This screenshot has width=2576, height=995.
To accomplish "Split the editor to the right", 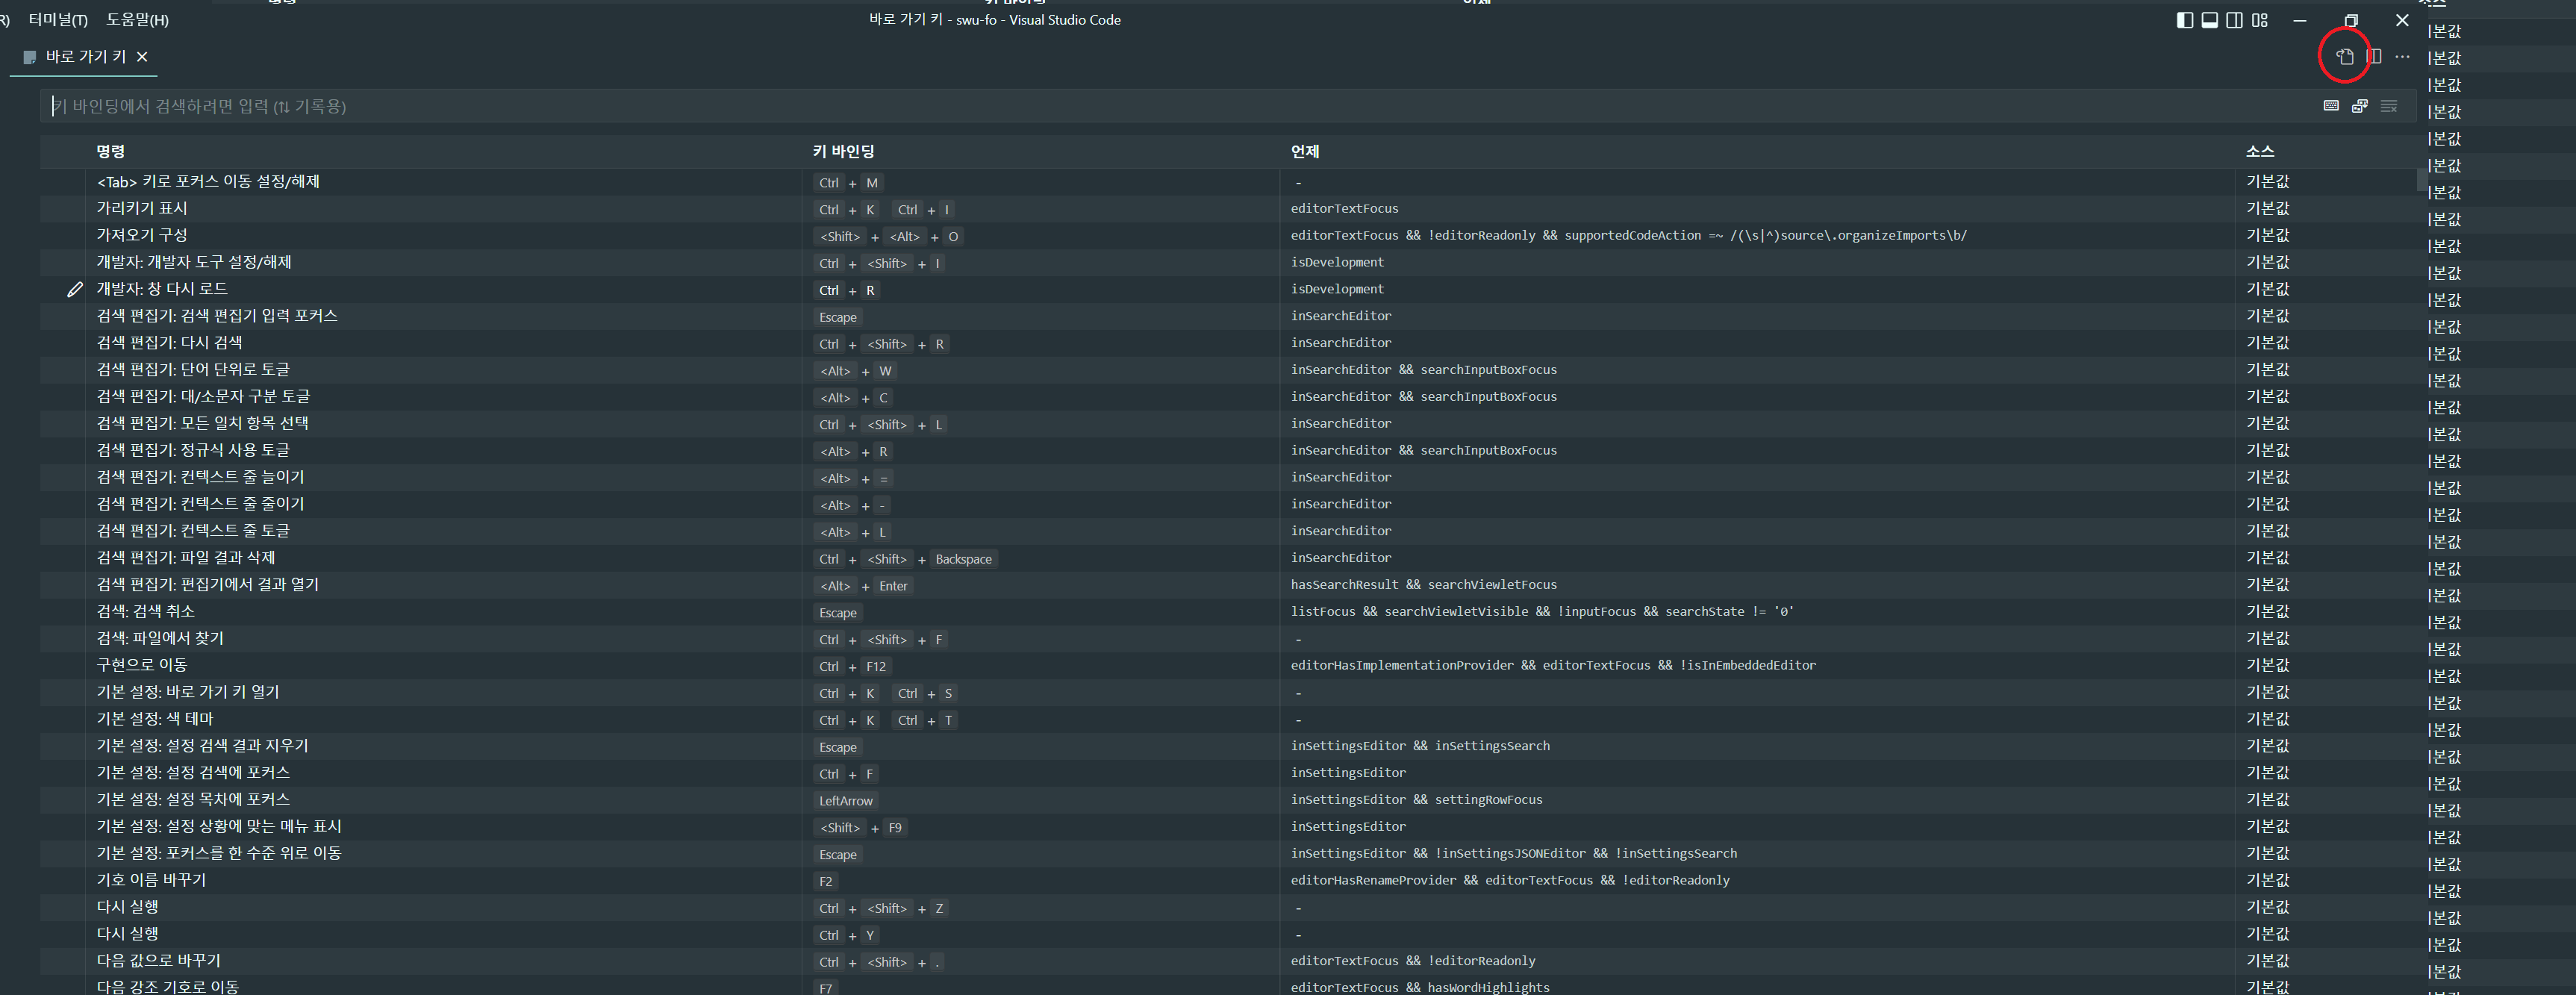I will 2374,57.
